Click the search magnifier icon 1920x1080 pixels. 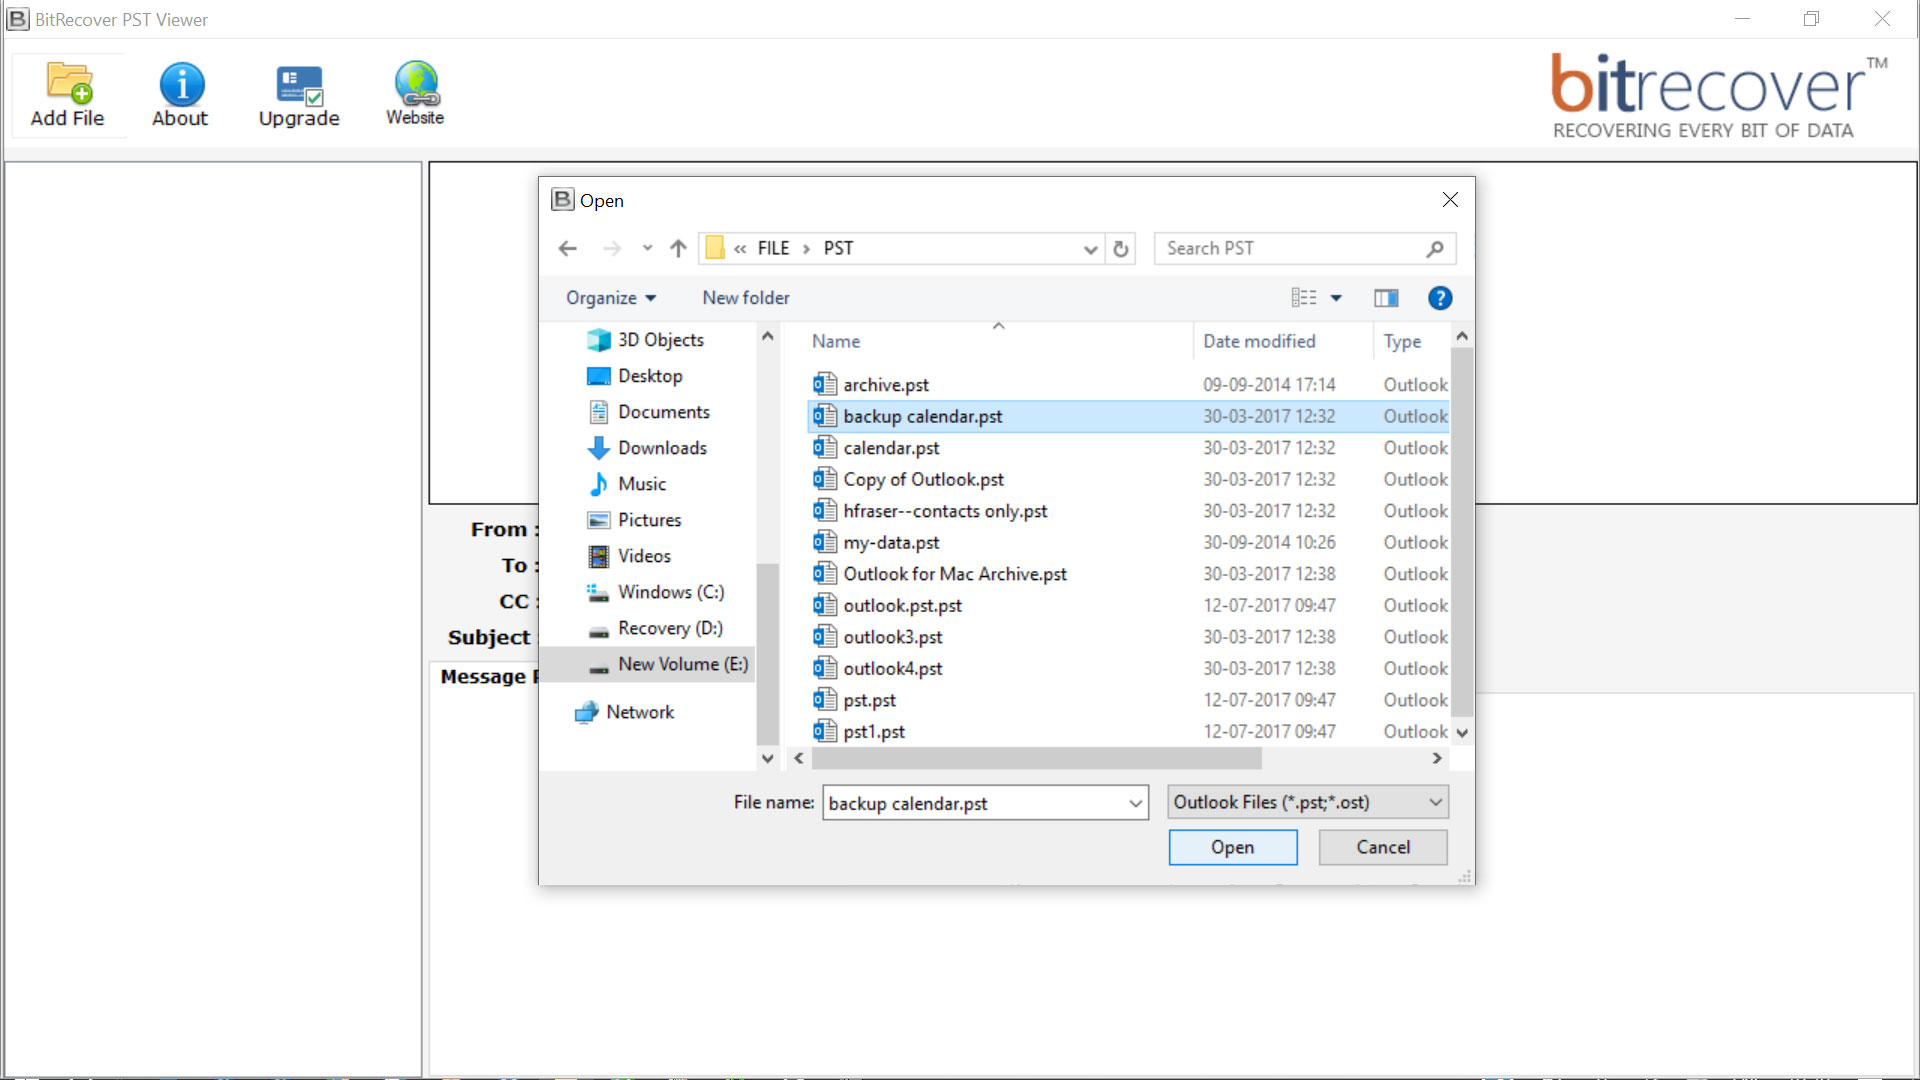coord(1435,248)
